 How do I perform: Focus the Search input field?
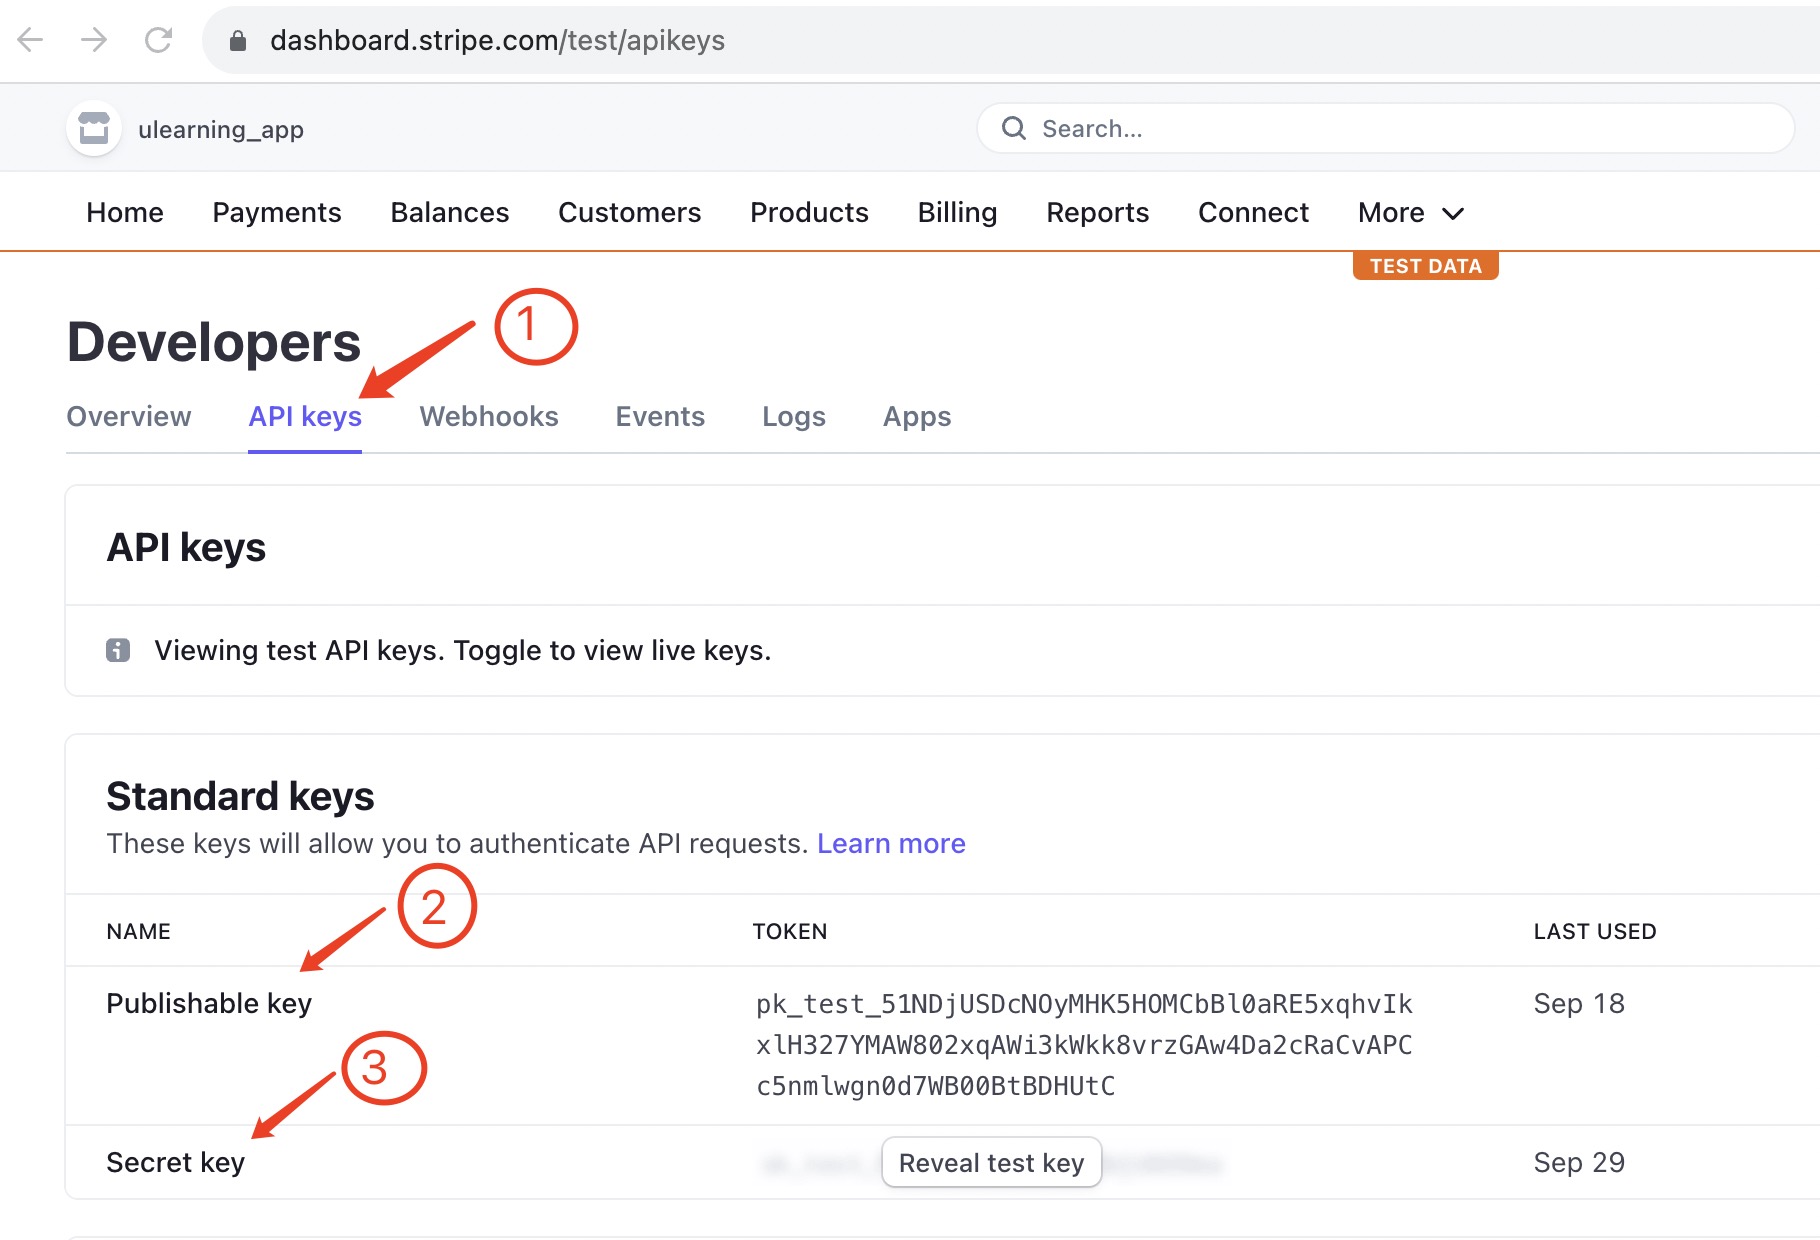1386,128
